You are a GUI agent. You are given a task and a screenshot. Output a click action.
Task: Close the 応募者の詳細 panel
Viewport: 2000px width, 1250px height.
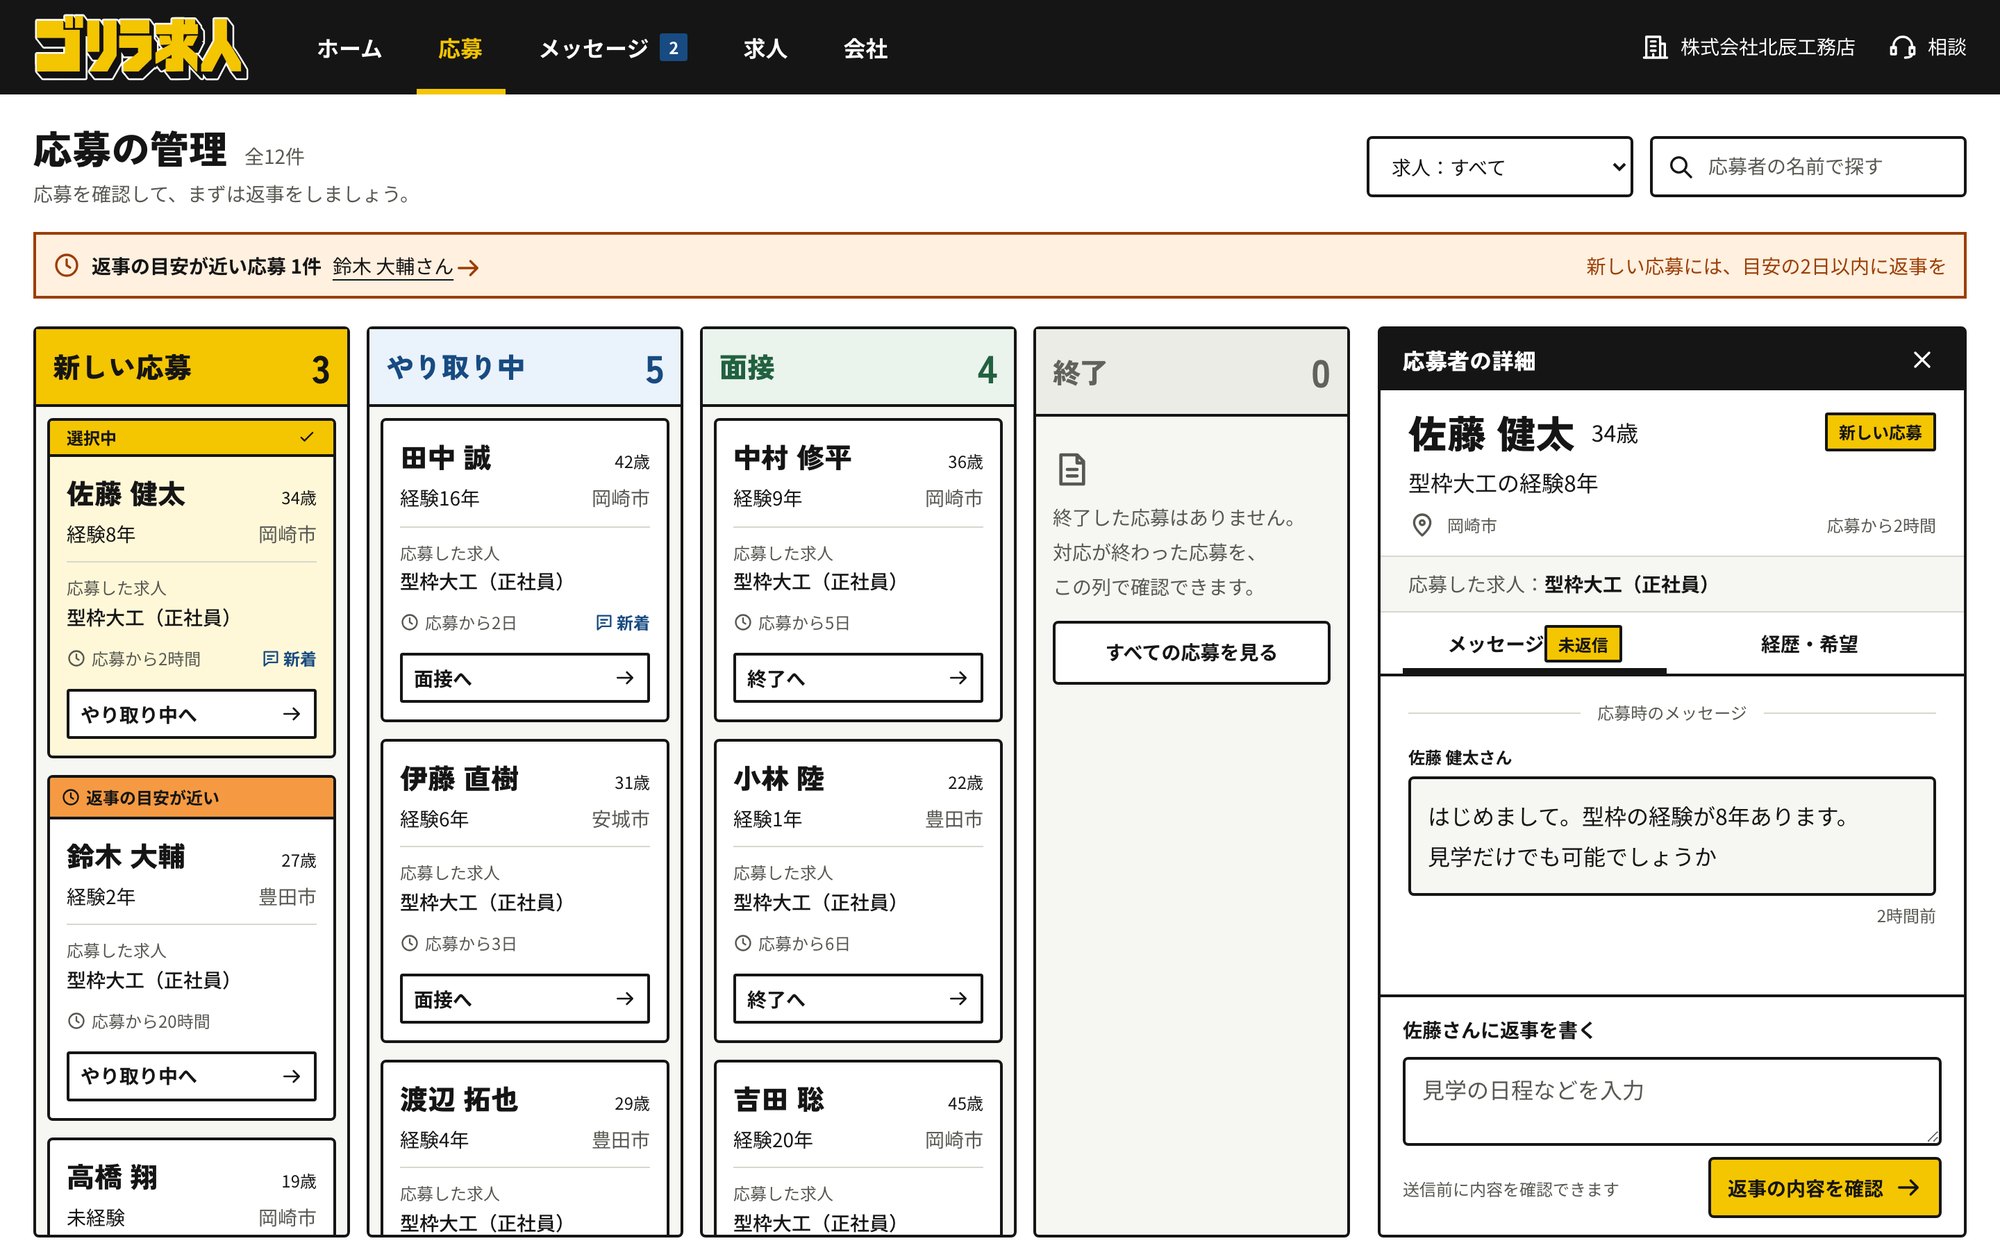1922,360
